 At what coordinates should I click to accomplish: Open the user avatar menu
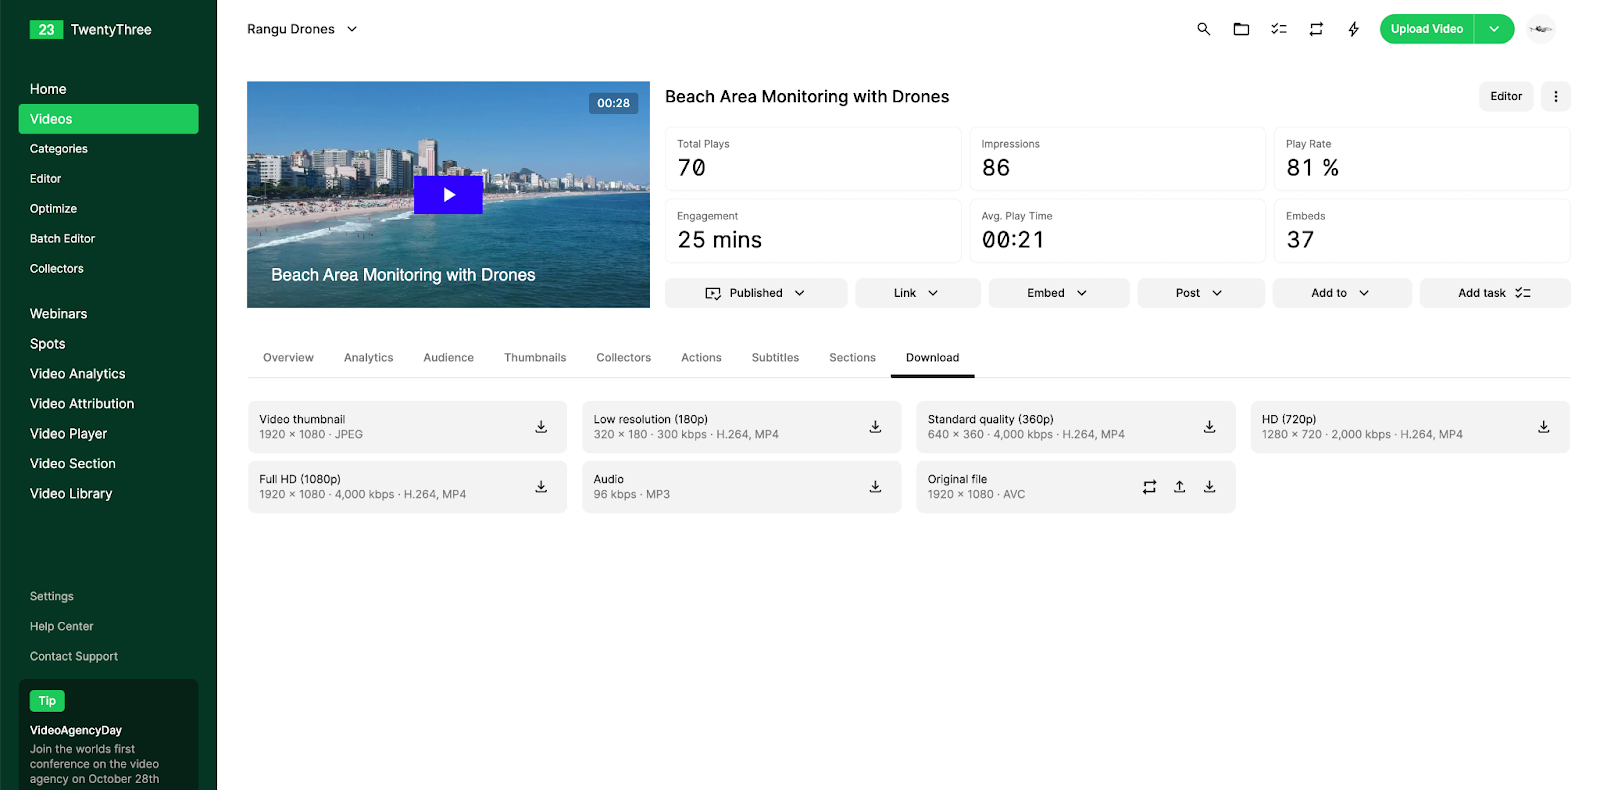pyautogui.click(x=1541, y=29)
